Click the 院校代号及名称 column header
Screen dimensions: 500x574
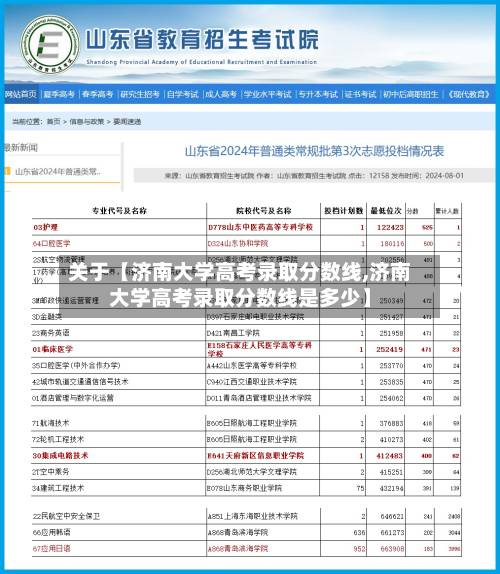264,211
